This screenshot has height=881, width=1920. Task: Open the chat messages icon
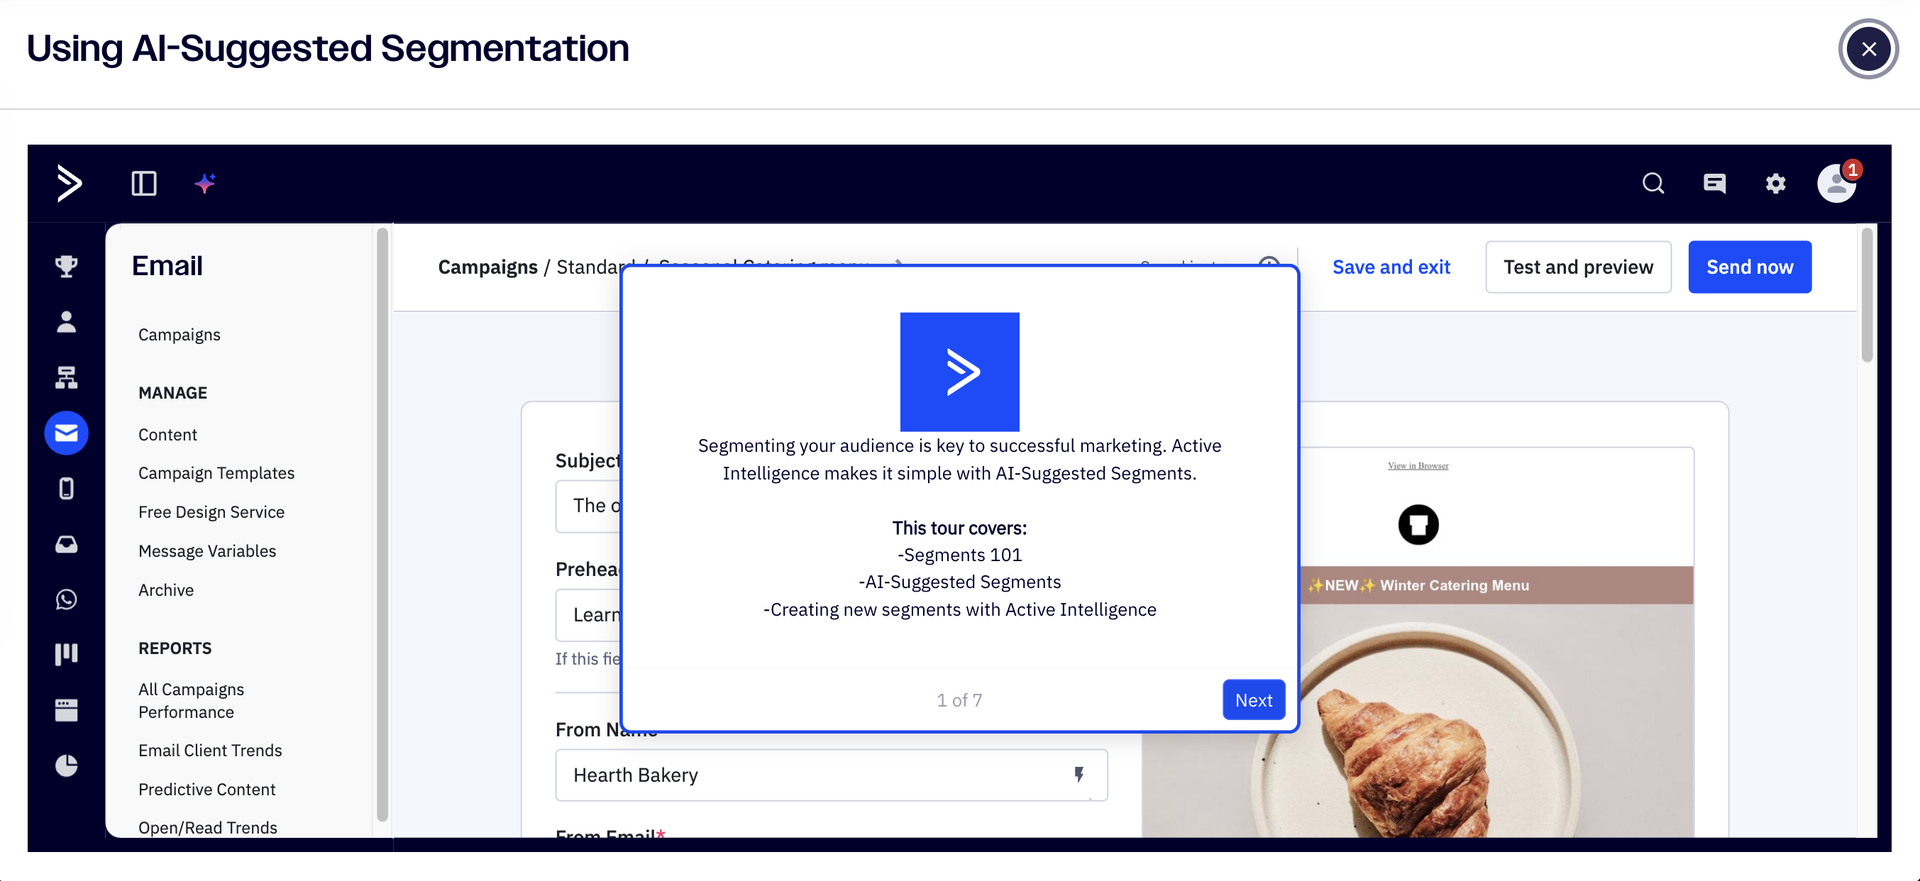point(1714,184)
